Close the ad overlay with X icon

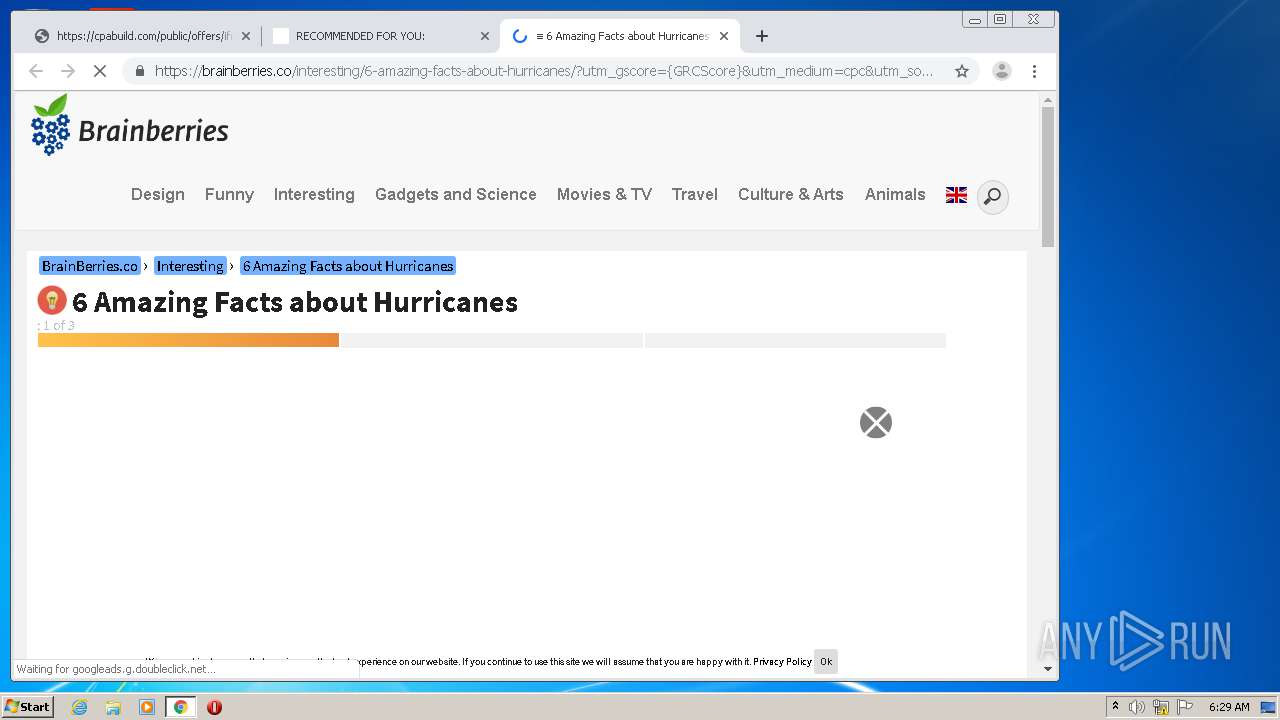point(875,423)
